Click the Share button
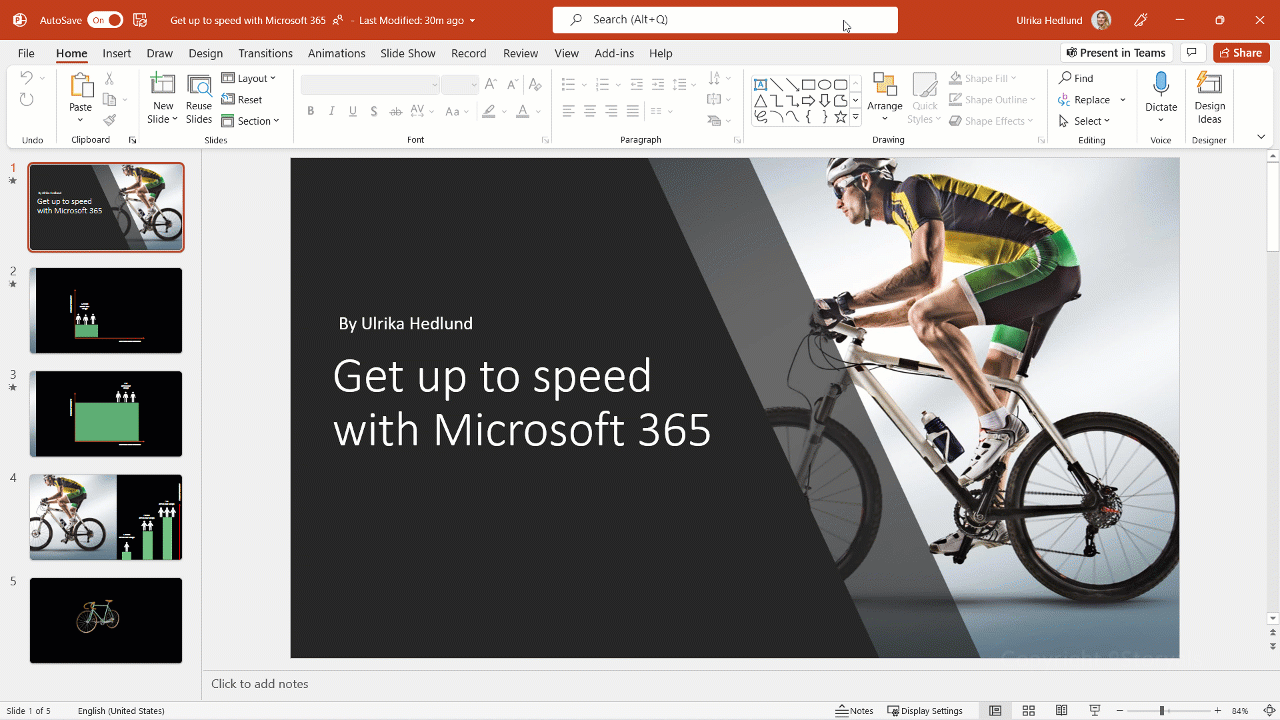 click(1241, 53)
